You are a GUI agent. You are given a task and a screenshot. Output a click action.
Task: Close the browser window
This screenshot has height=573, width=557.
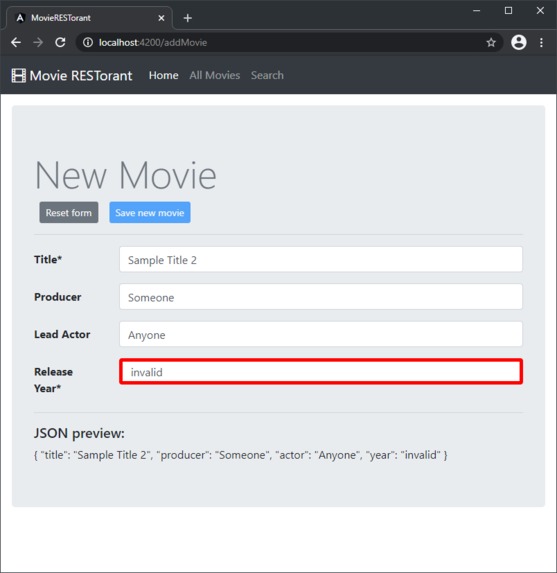coord(540,11)
